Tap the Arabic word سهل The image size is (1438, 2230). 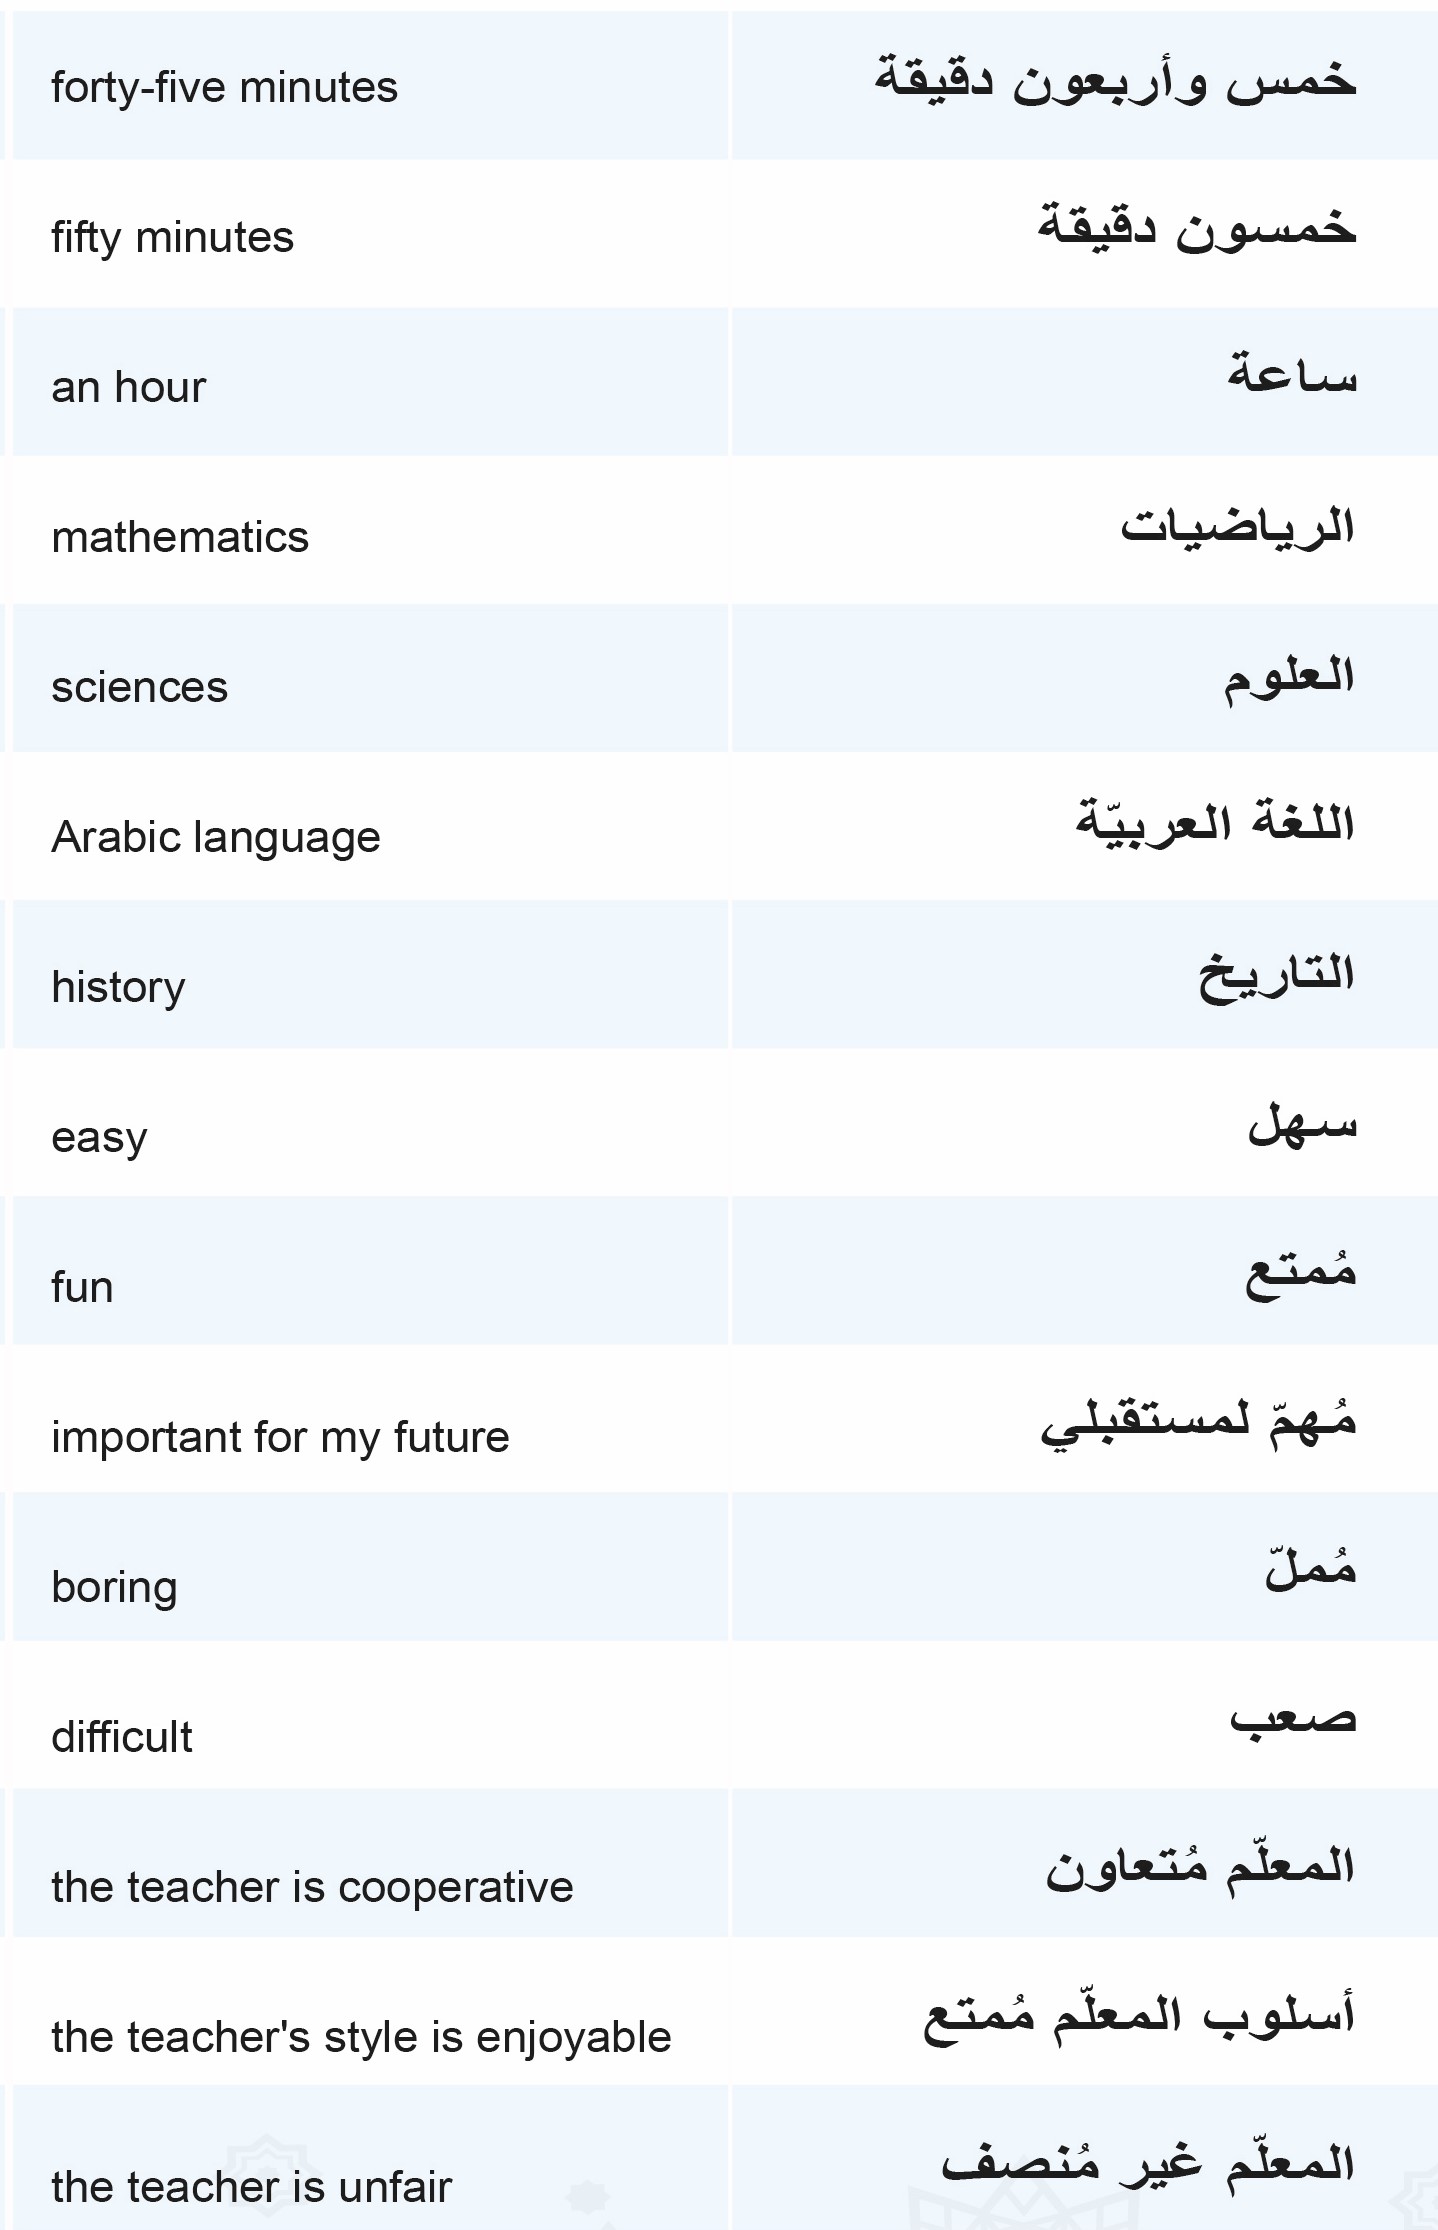[x=1302, y=1122]
